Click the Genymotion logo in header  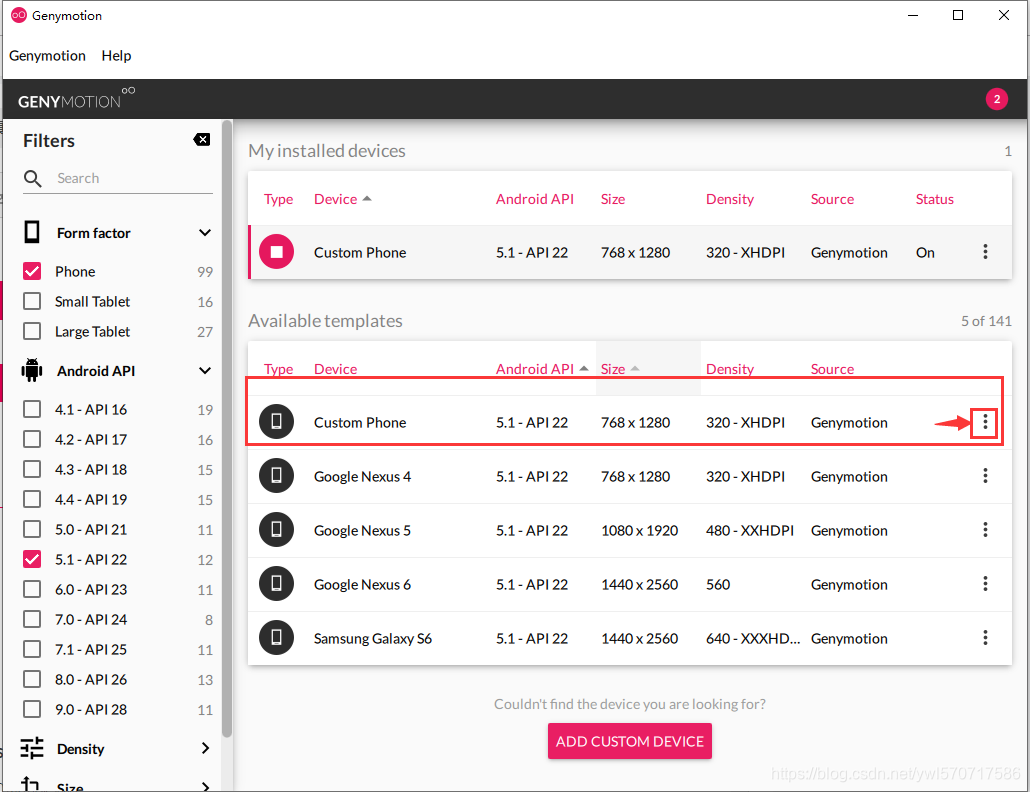(76, 99)
